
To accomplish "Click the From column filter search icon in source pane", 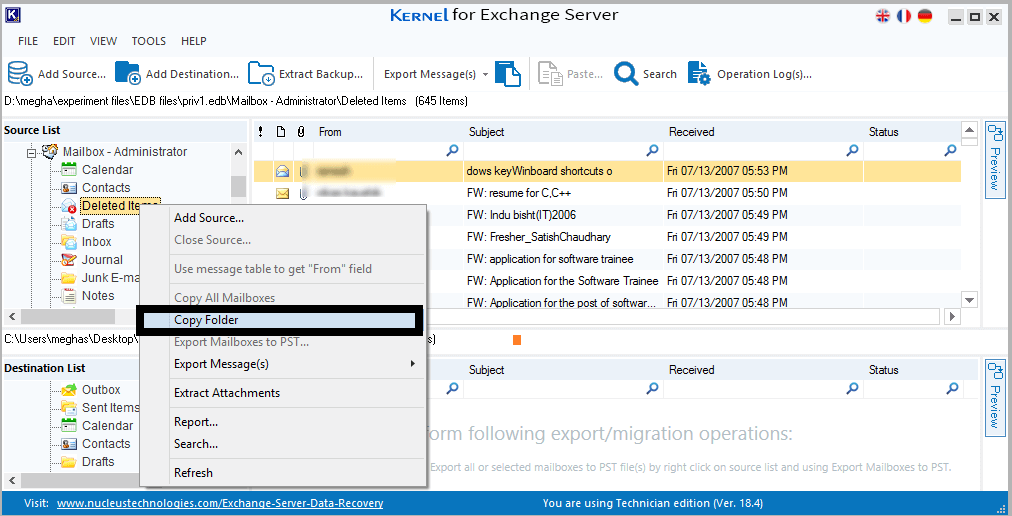I will coord(452,150).
